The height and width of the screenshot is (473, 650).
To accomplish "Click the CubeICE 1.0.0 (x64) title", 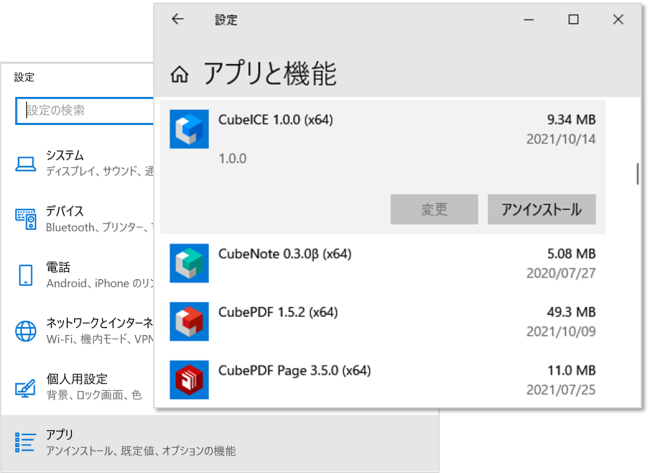I will tap(276, 120).
